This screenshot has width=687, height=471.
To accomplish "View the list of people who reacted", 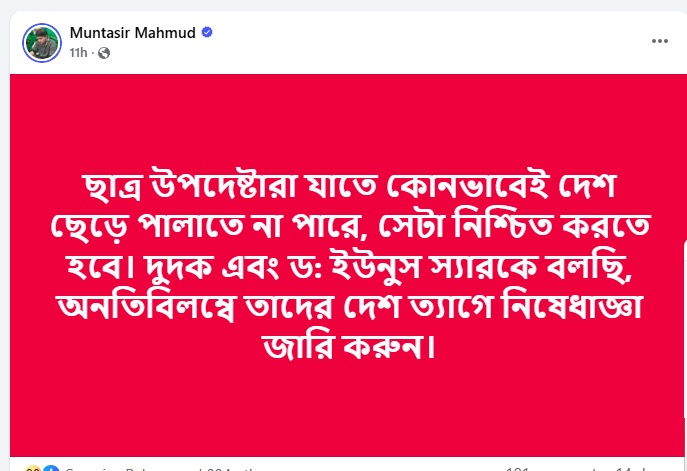I will point(150,467).
